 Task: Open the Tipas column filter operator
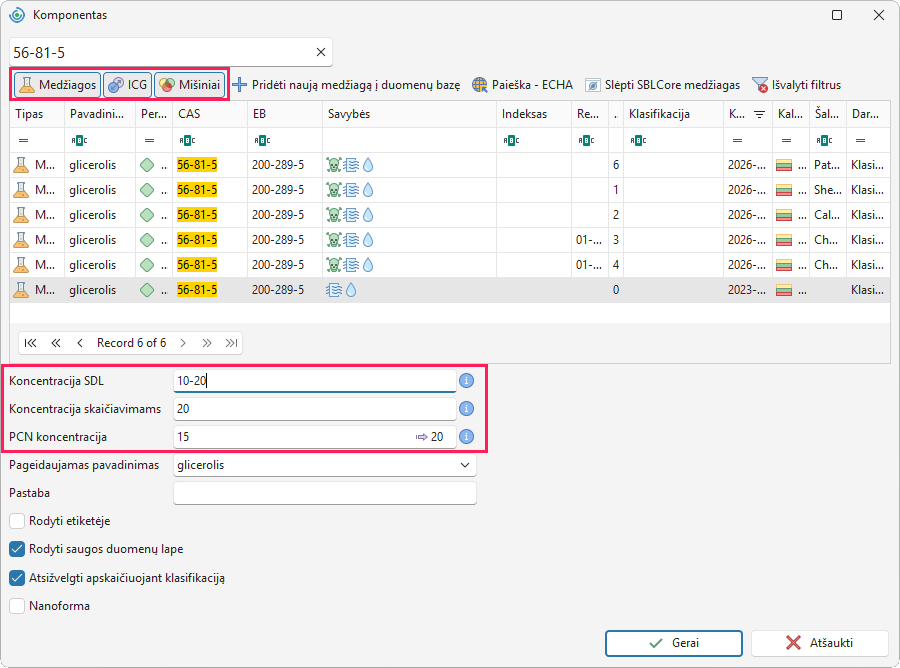[24, 140]
